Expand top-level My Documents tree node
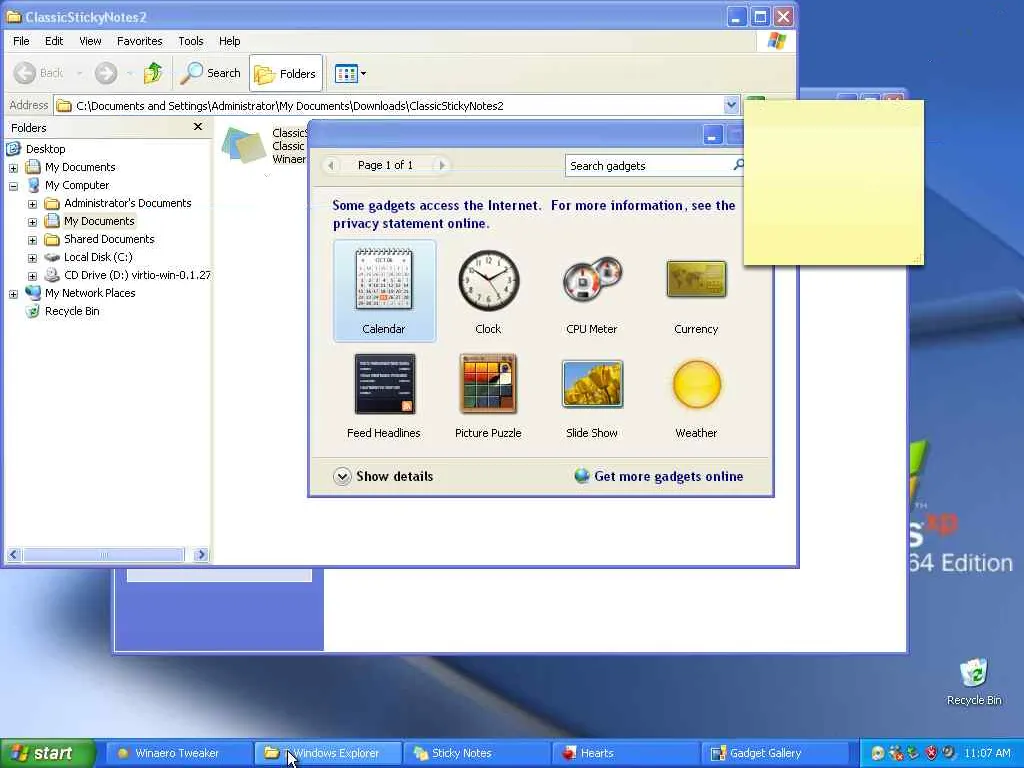 click(13, 168)
